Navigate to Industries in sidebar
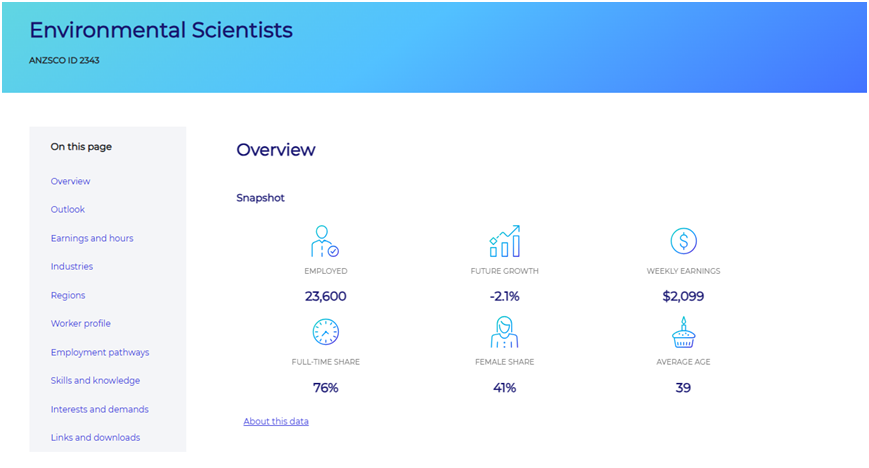 pyautogui.click(x=72, y=266)
